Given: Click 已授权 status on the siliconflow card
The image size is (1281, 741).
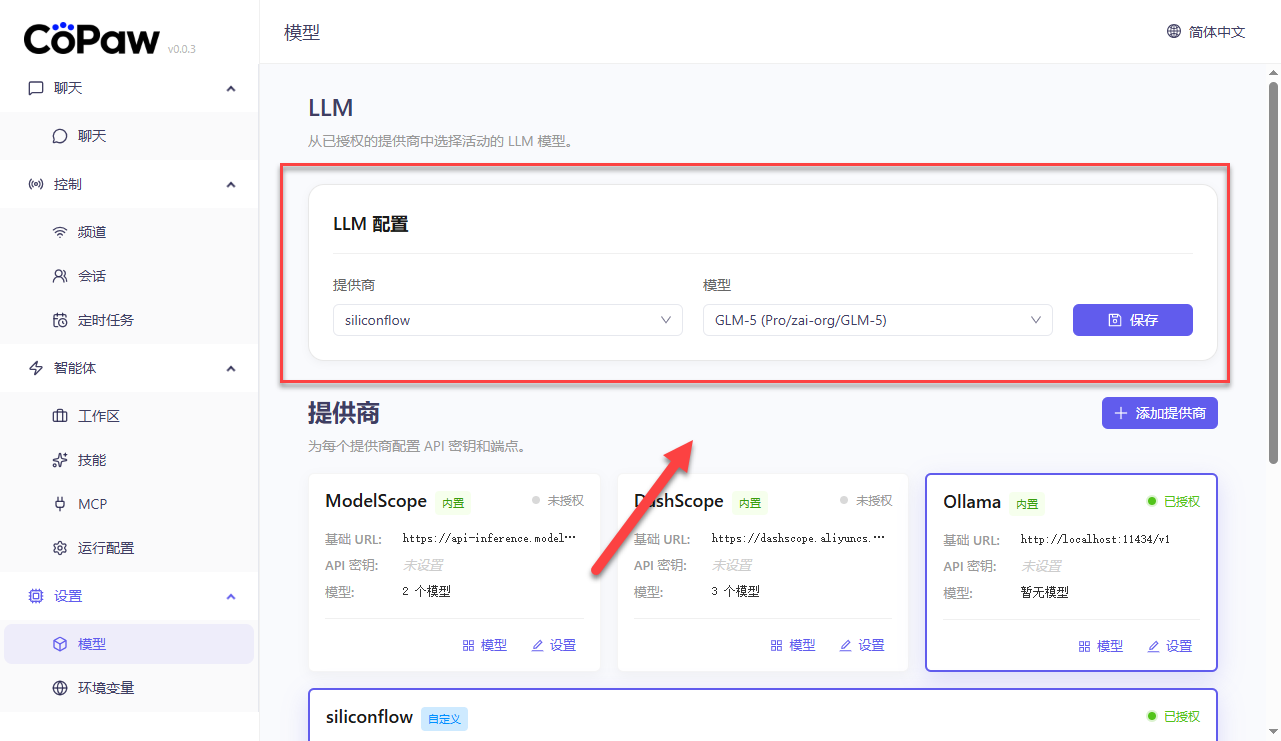Looking at the screenshot, I should tap(1174, 717).
